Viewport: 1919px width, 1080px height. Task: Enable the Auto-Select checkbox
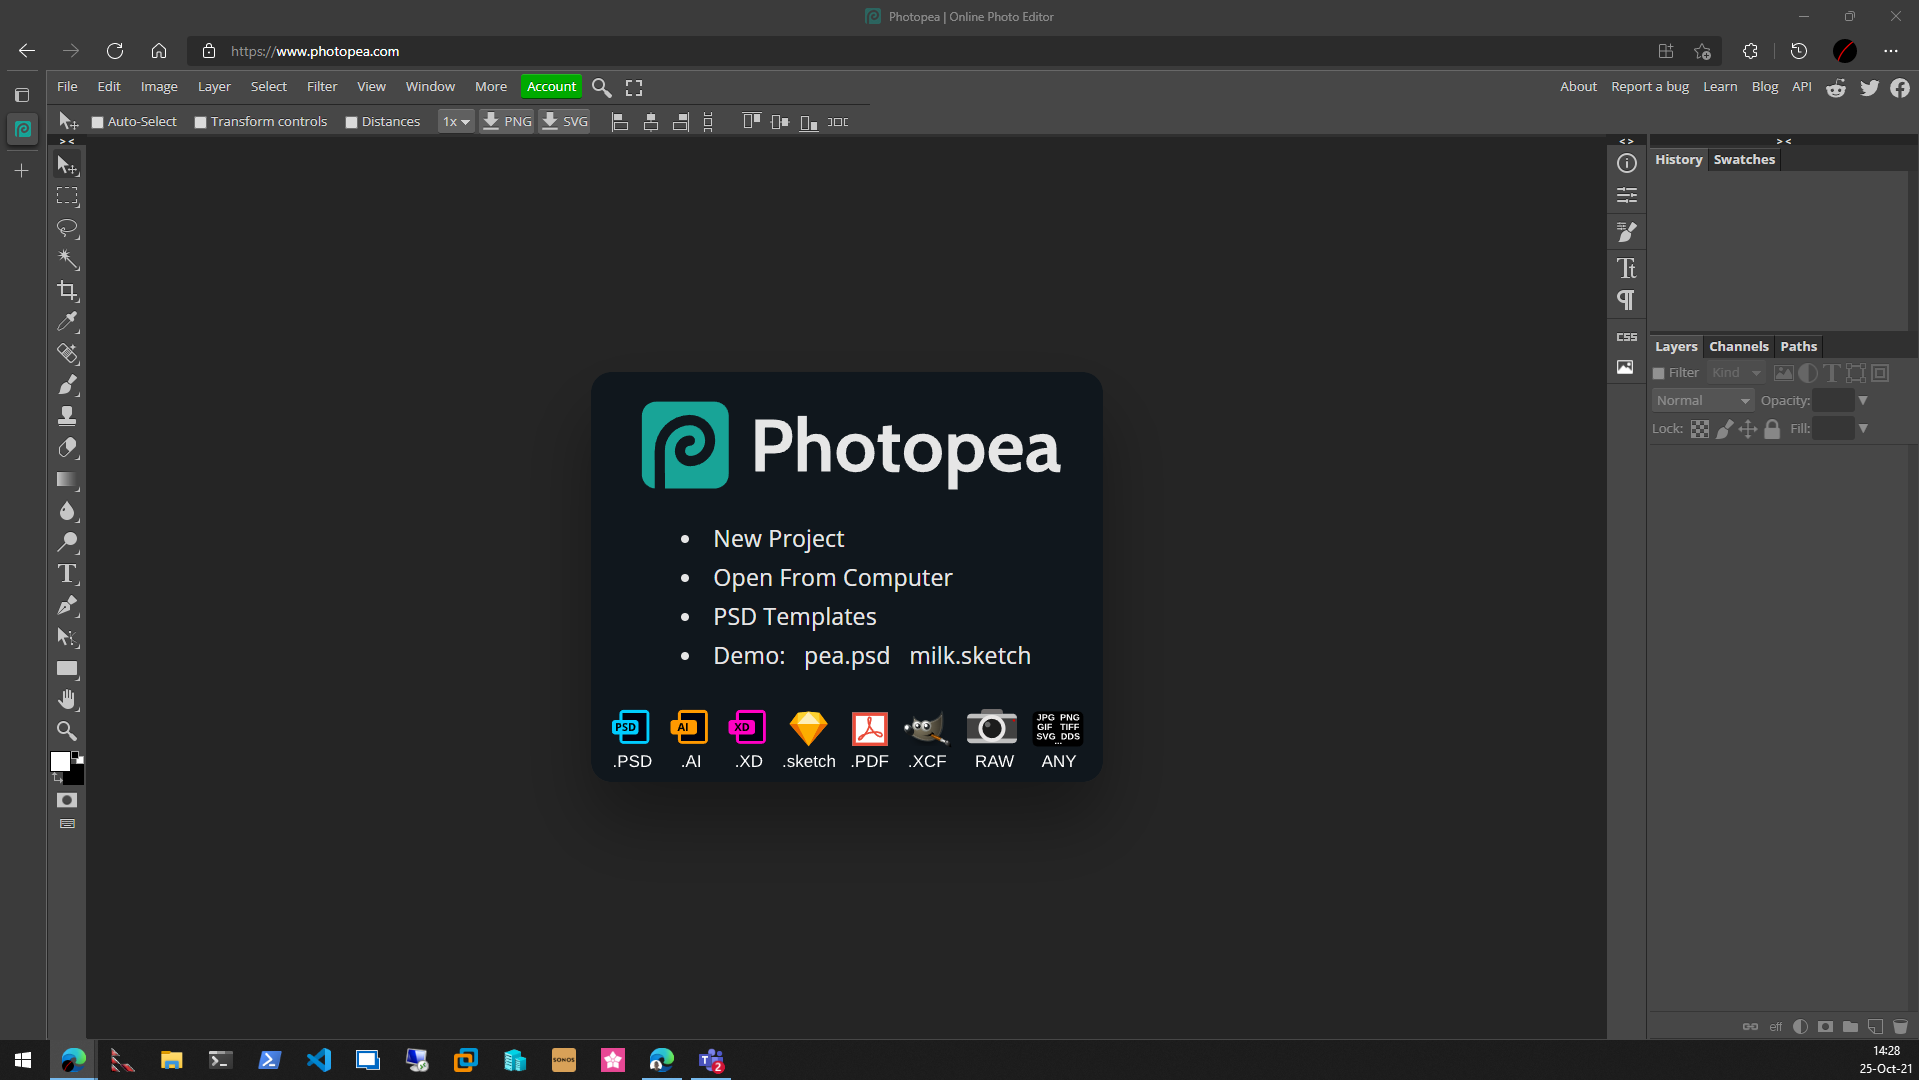[98, 121]
